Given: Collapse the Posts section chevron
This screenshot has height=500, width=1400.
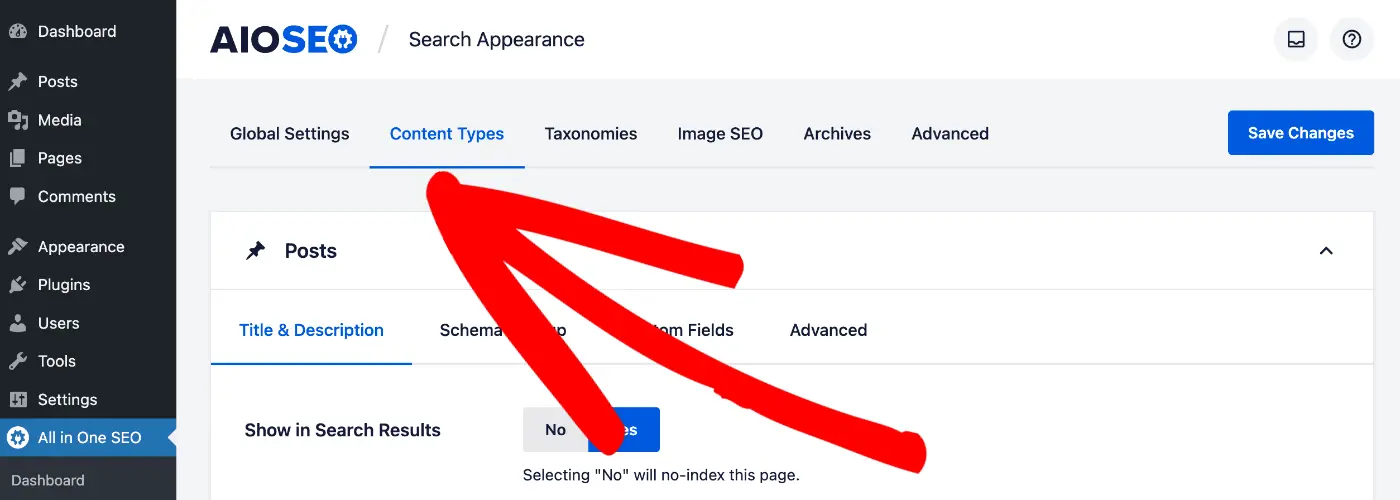Looking at the screenshot, I should pos(1326,251).
